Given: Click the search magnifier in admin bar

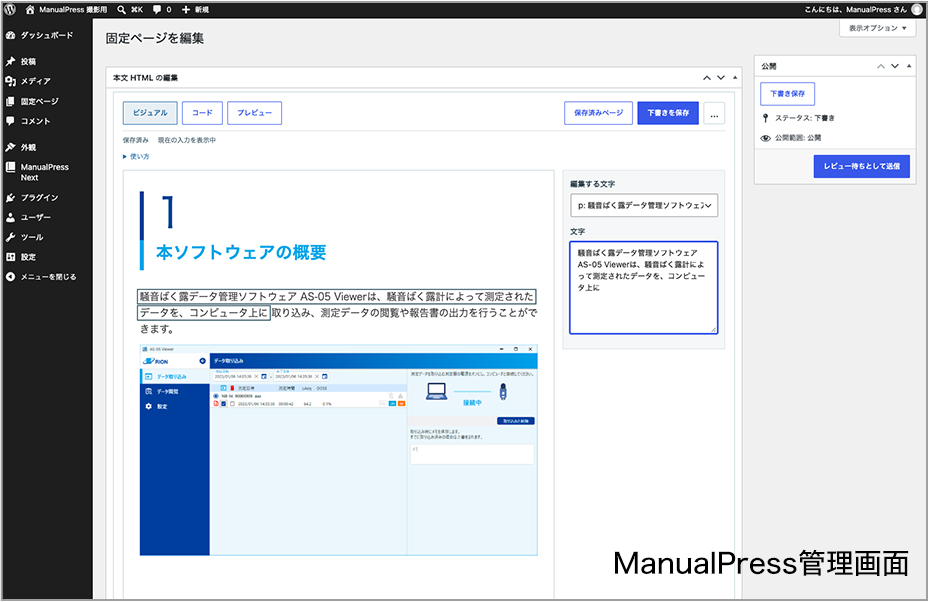Looking at the screenshot, I should 121,9.
